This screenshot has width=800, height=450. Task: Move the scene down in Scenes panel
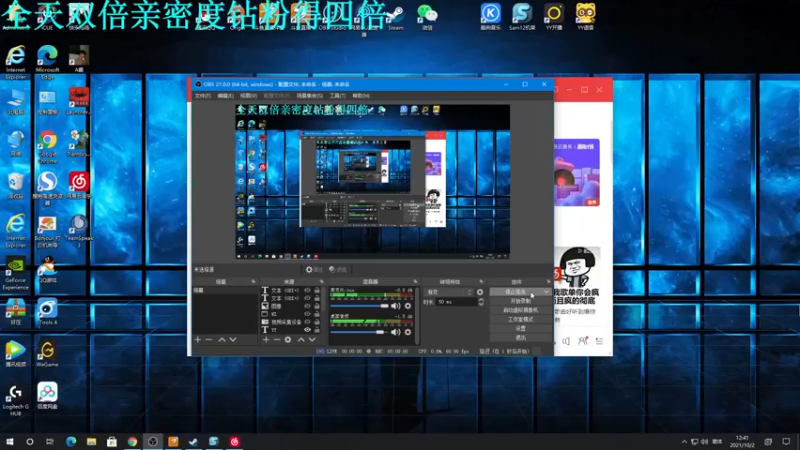233,340
